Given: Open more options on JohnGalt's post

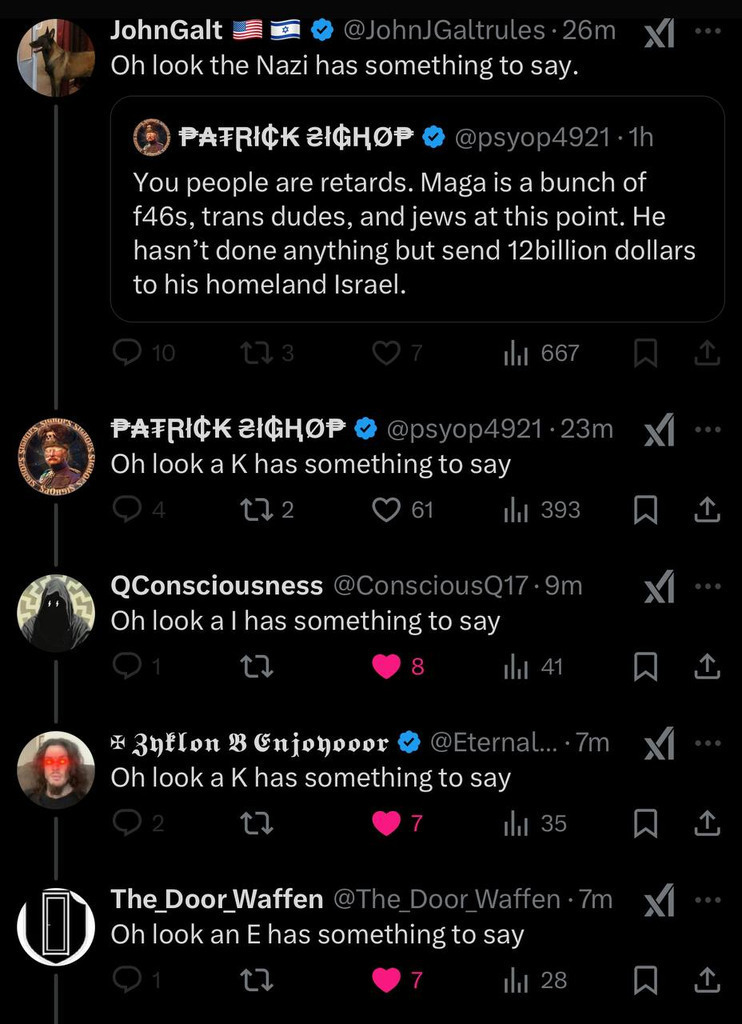Looking at the screenshot, I should click(707, 30).
